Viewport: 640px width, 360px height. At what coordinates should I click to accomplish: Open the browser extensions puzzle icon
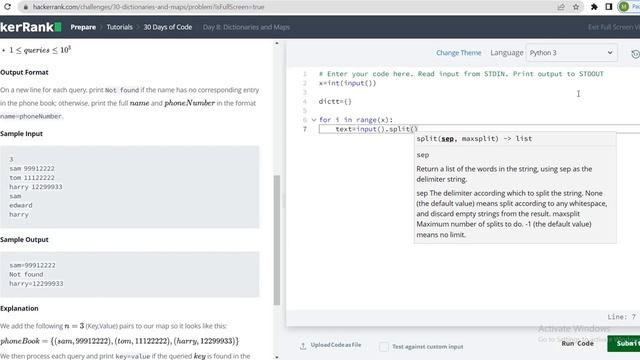(x=594, y=7)
